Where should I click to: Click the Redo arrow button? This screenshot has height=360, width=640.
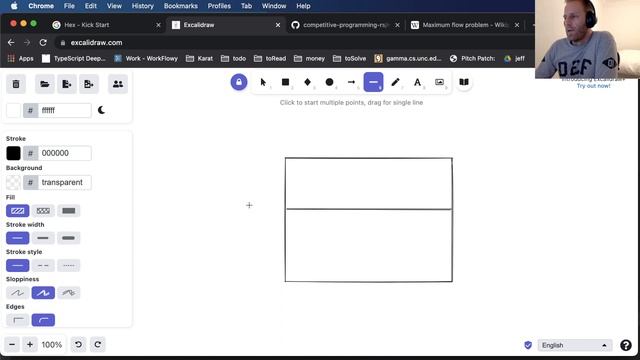[x=98, y=345]
